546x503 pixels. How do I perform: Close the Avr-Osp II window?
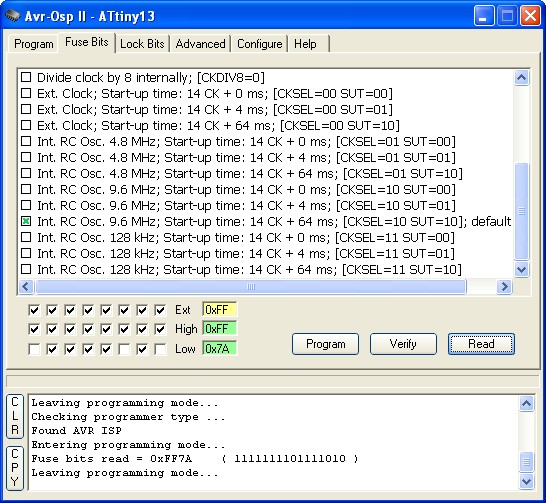point(530,16)
